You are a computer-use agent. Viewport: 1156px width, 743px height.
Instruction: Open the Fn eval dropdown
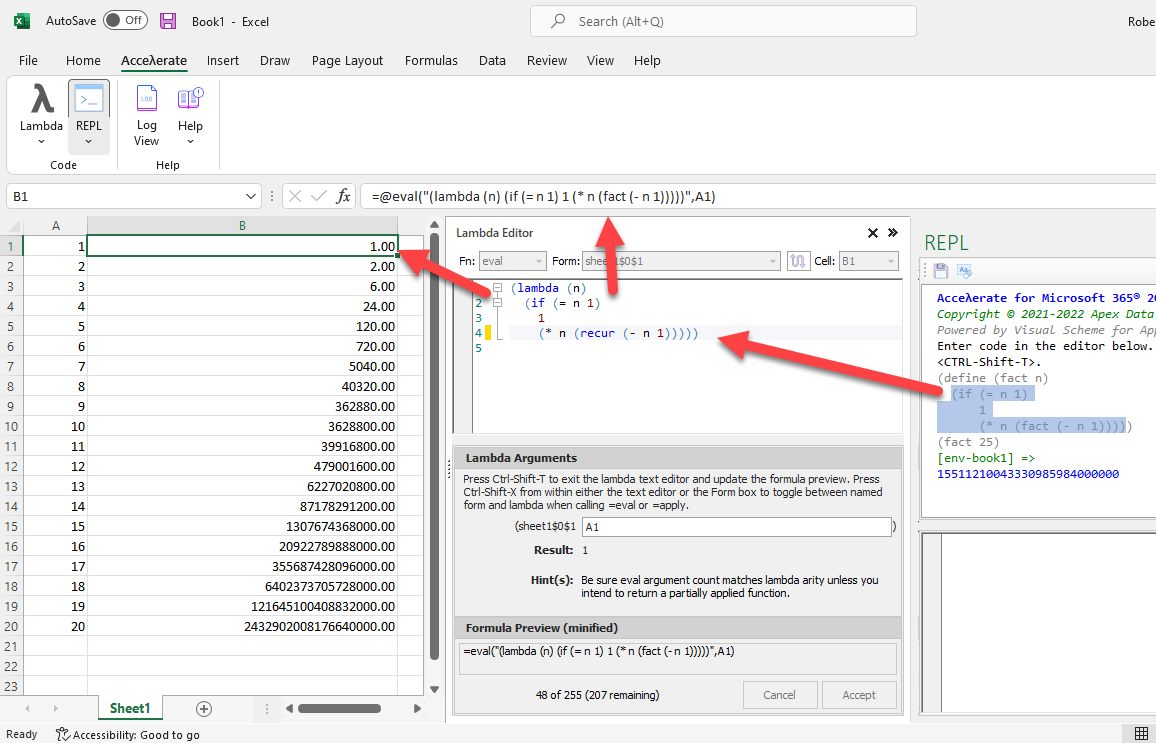539,261
